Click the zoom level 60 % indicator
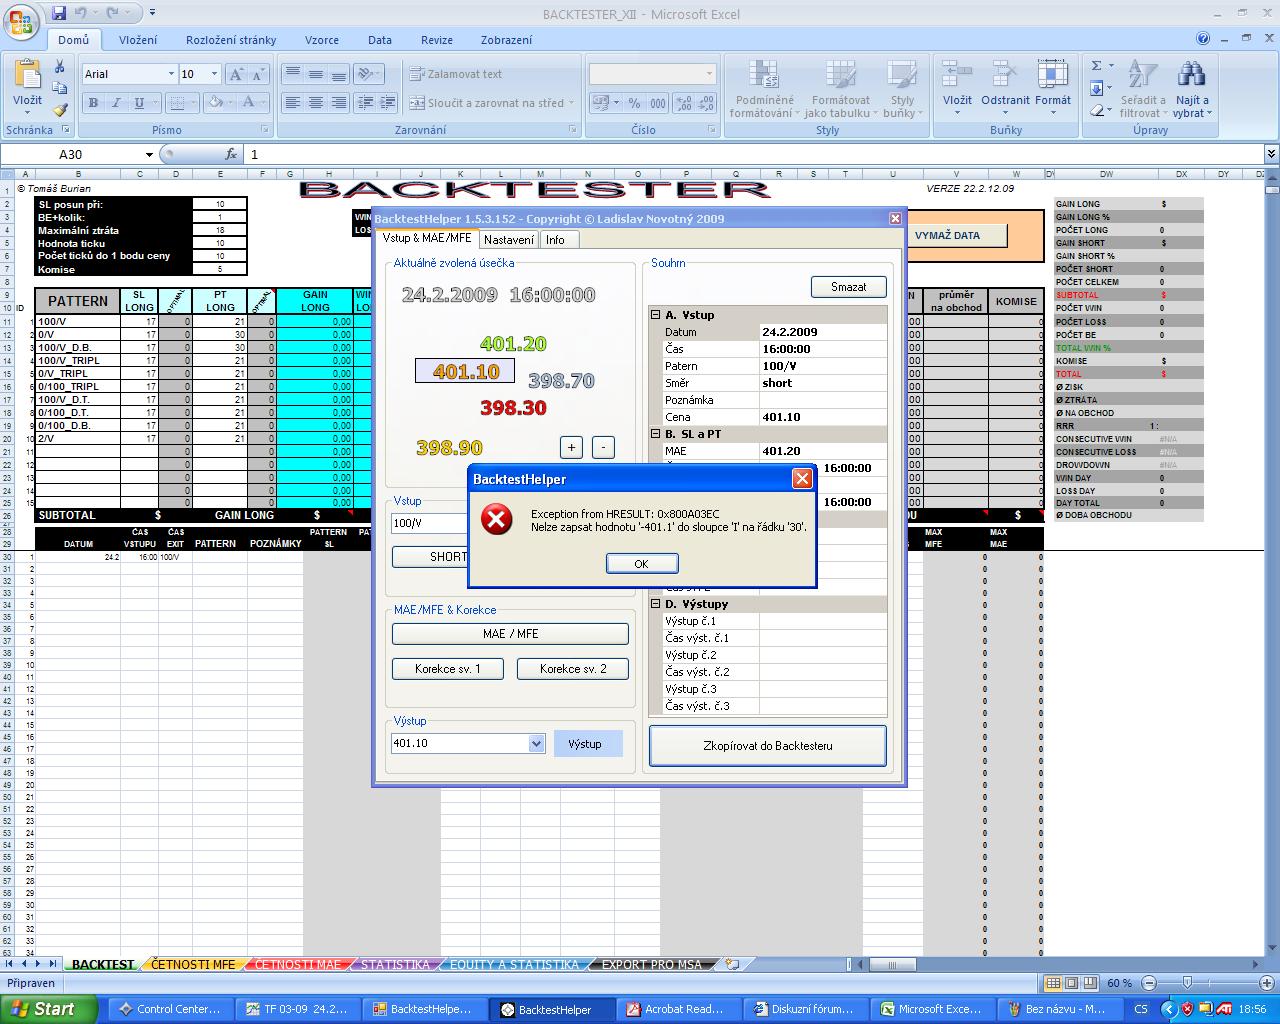This screenshot has height=1024, width=1280. coord(1119,983)
